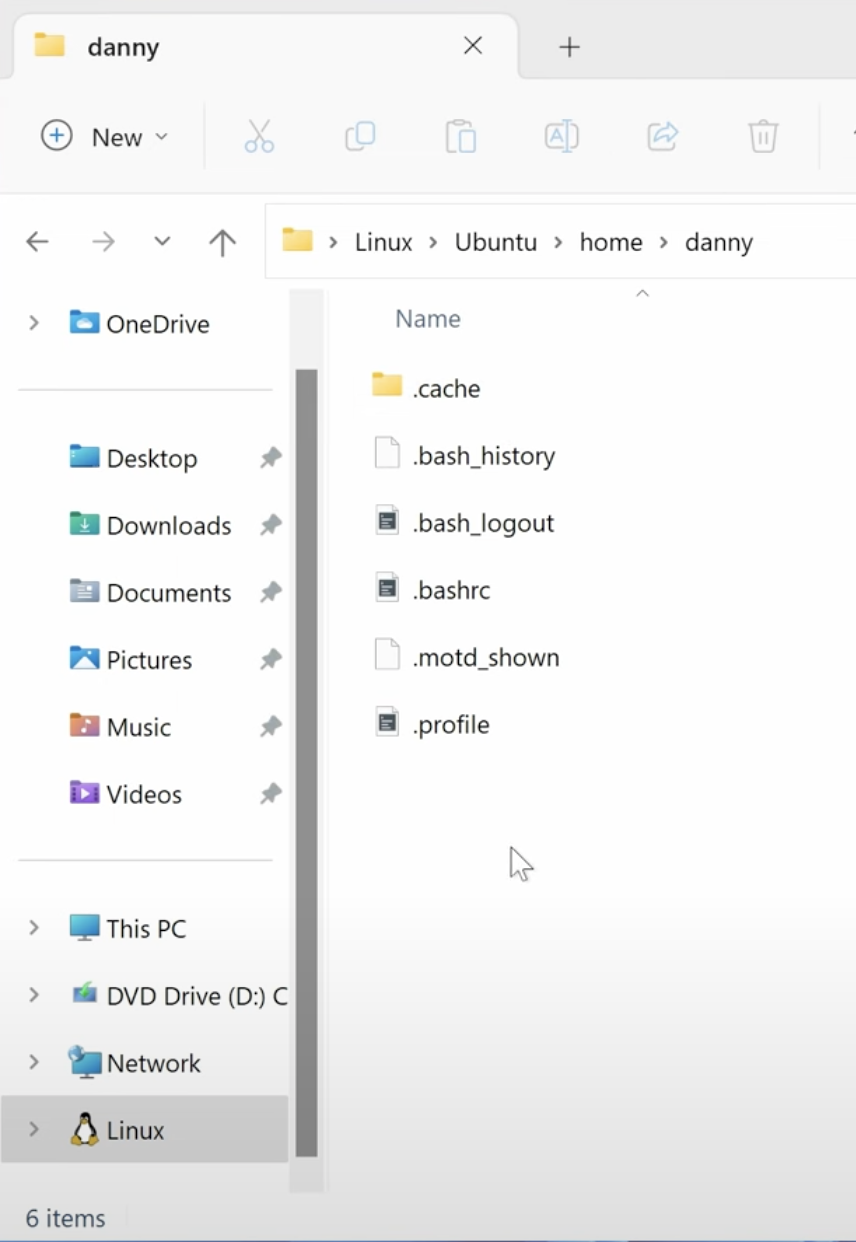Open the Share icon in the toolbar

click(x=662, y=136)
